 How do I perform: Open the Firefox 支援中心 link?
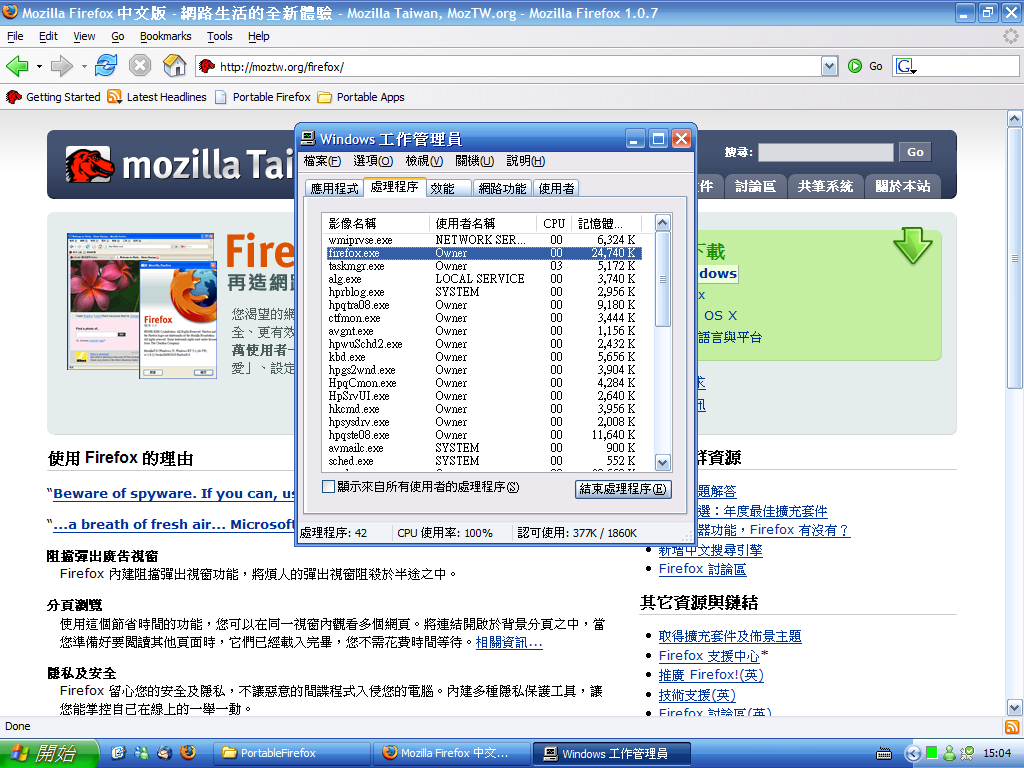[709, 656]
